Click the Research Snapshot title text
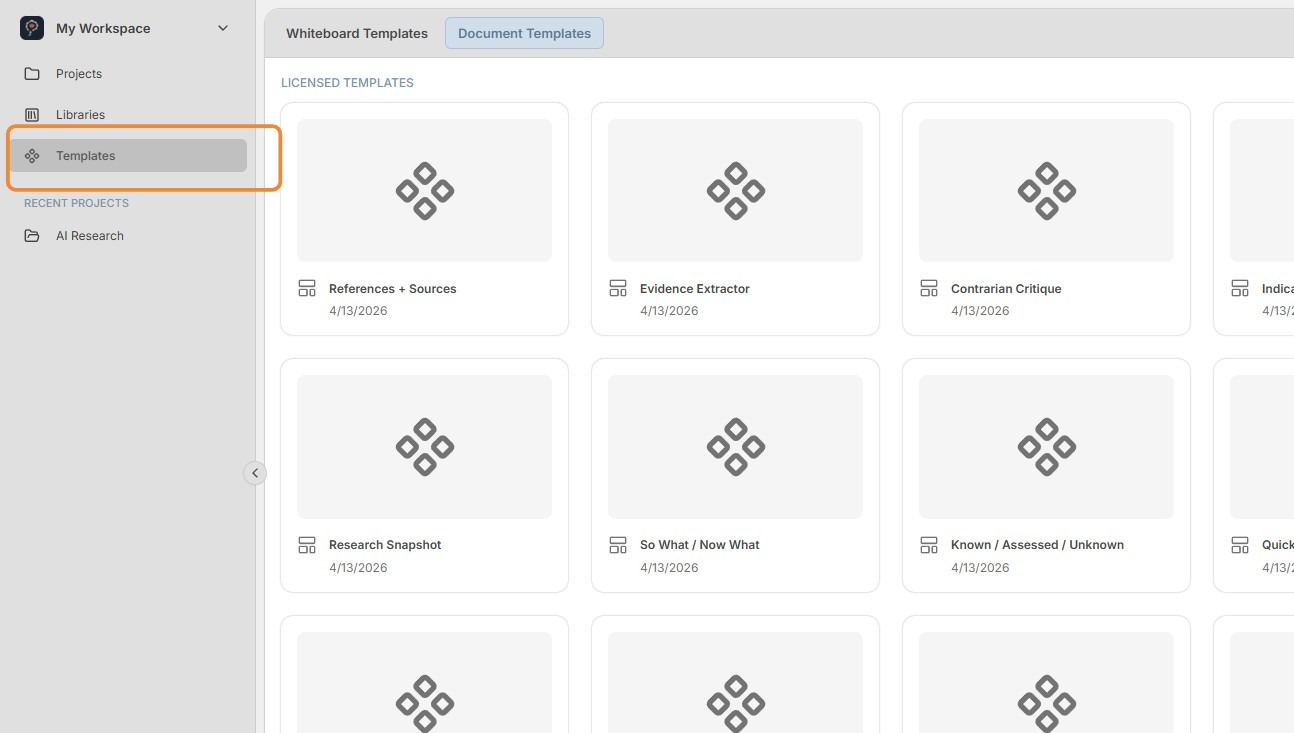The height and width of the screenshot is (733, 1294). tap(385, 545)
